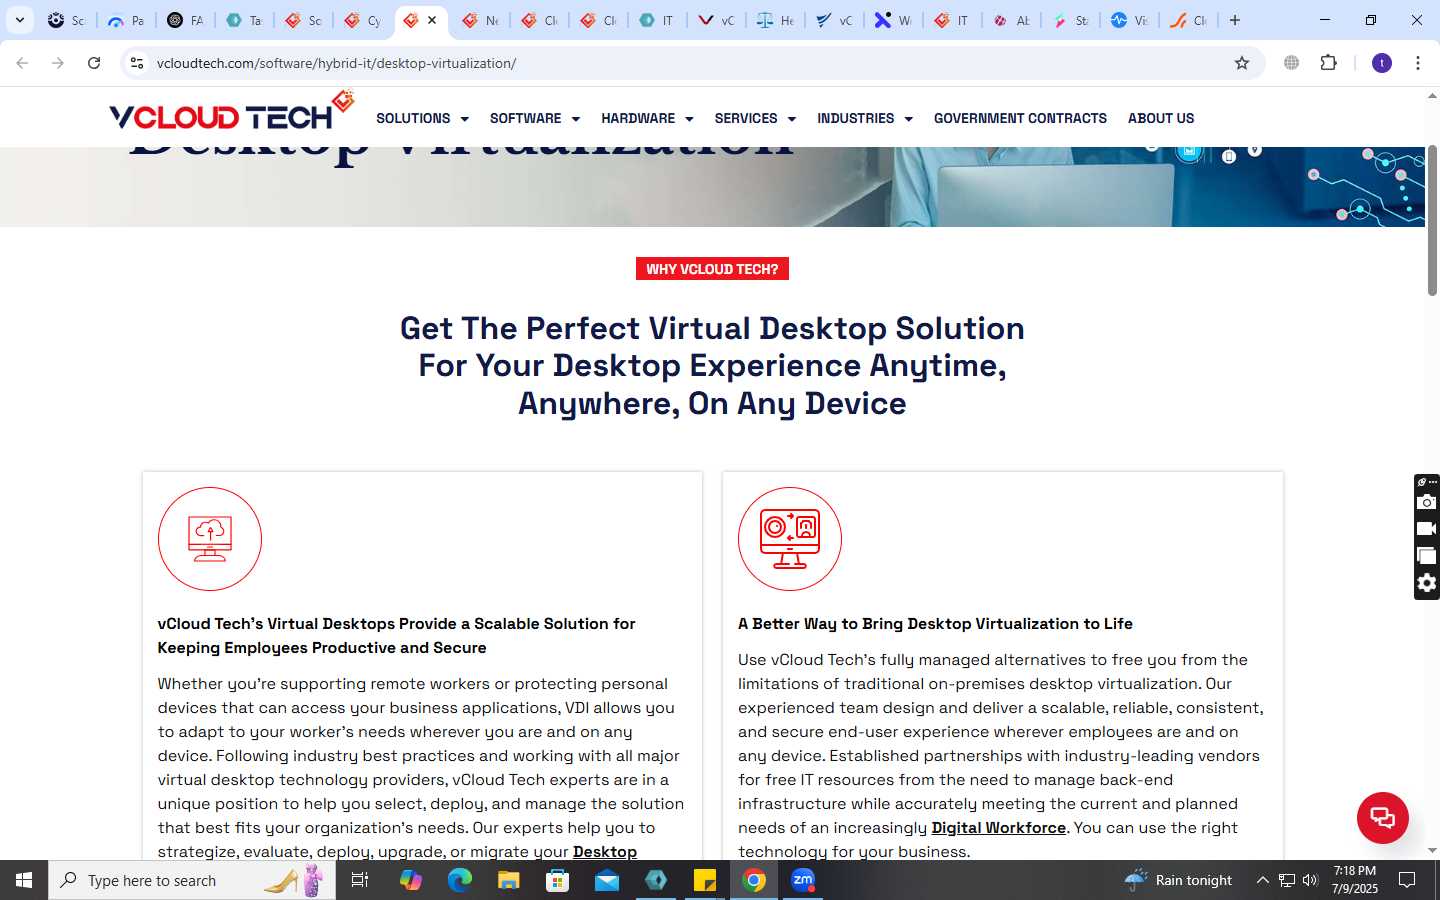
Task: Open the ABOUT US menu item
Action: pos(1161,118)
